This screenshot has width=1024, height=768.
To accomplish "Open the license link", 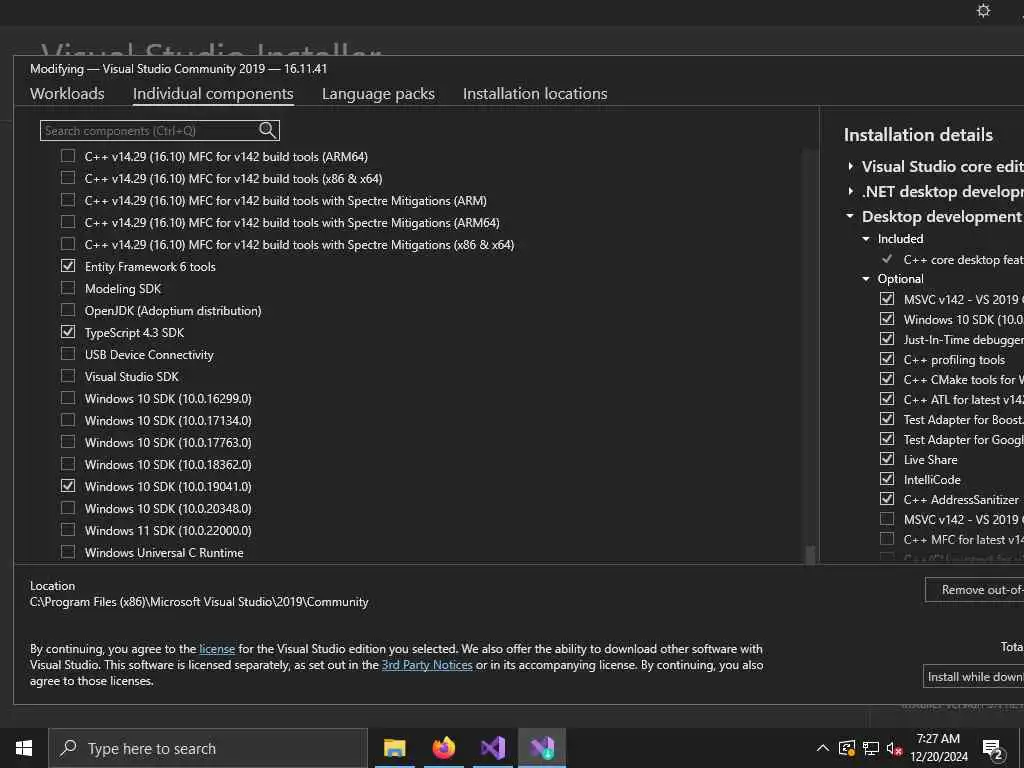I will coord(217,648).
